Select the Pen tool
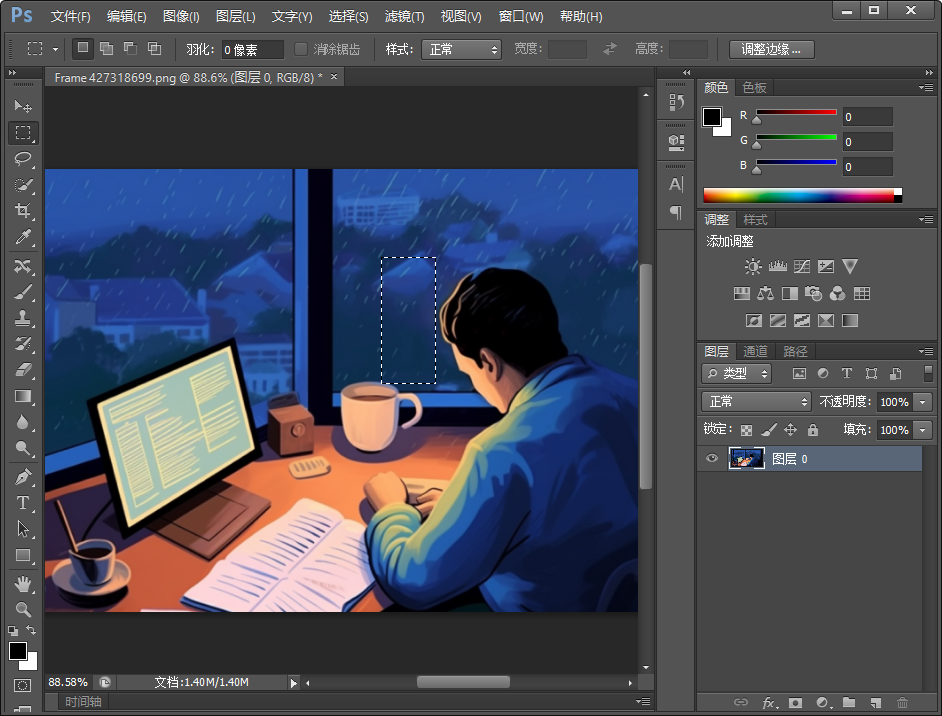942x716 pixels. pyautogui.click(x=23, y=477)
